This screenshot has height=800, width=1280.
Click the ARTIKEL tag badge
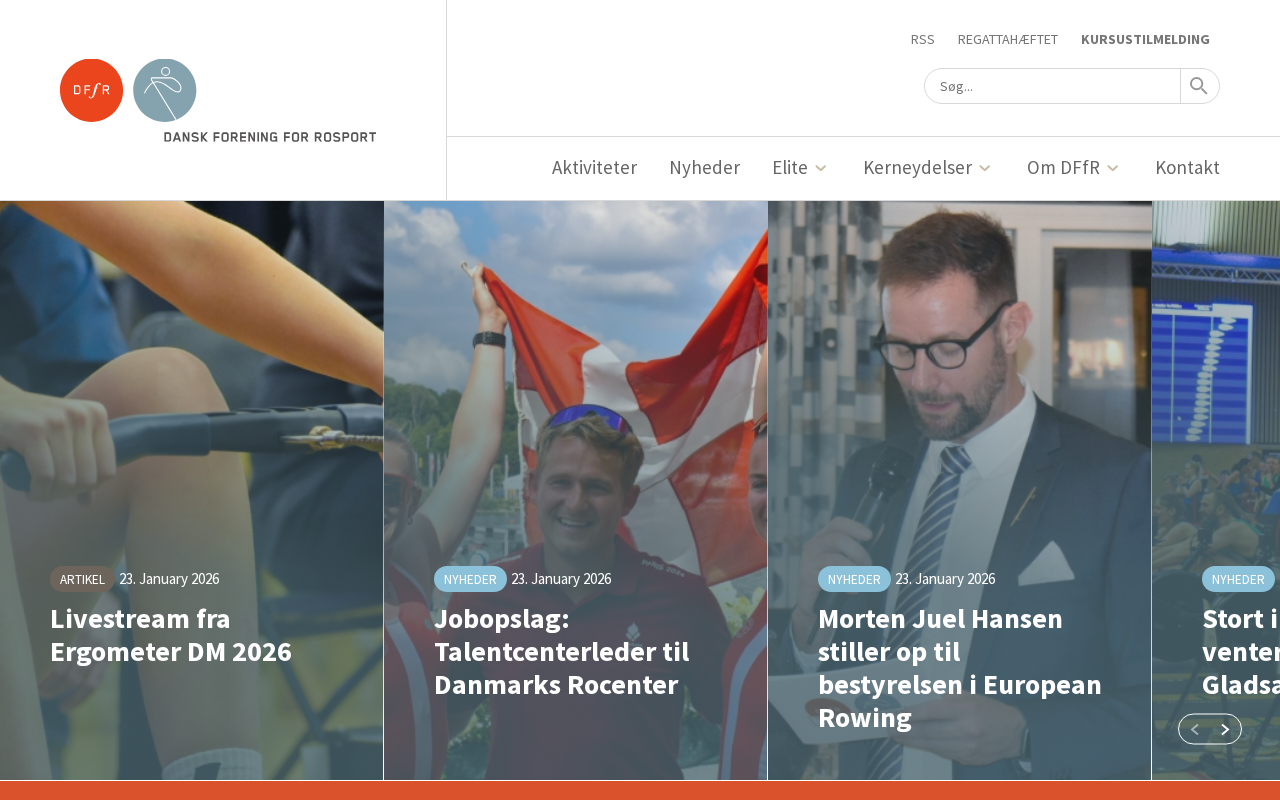[82, 579]
